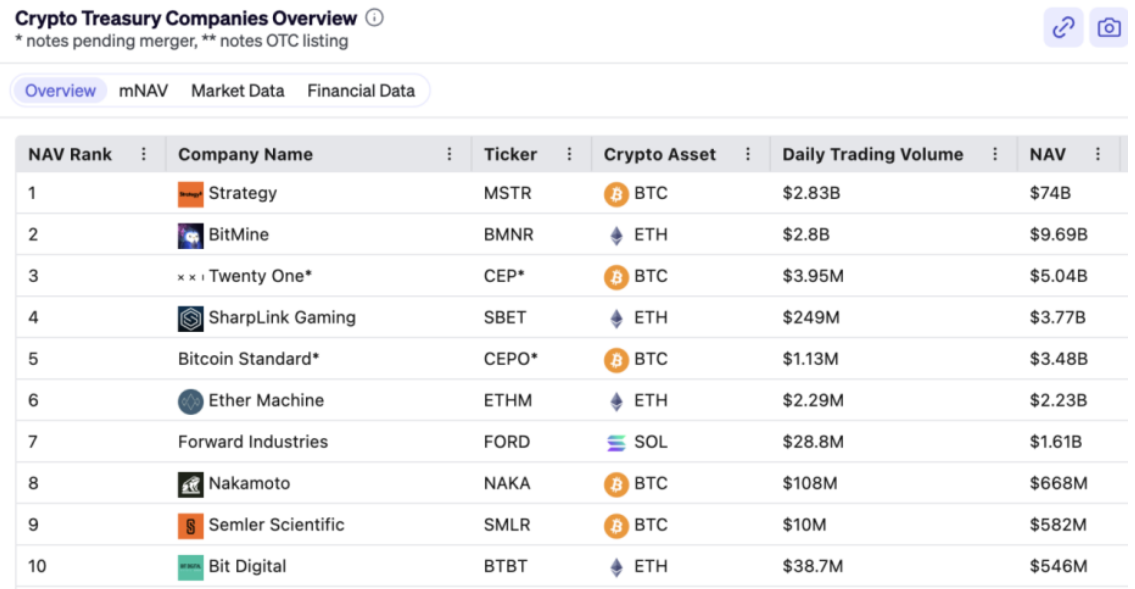Copy link with the chain icon button
Screen dimensions: 1135x589
(1063, 27)
